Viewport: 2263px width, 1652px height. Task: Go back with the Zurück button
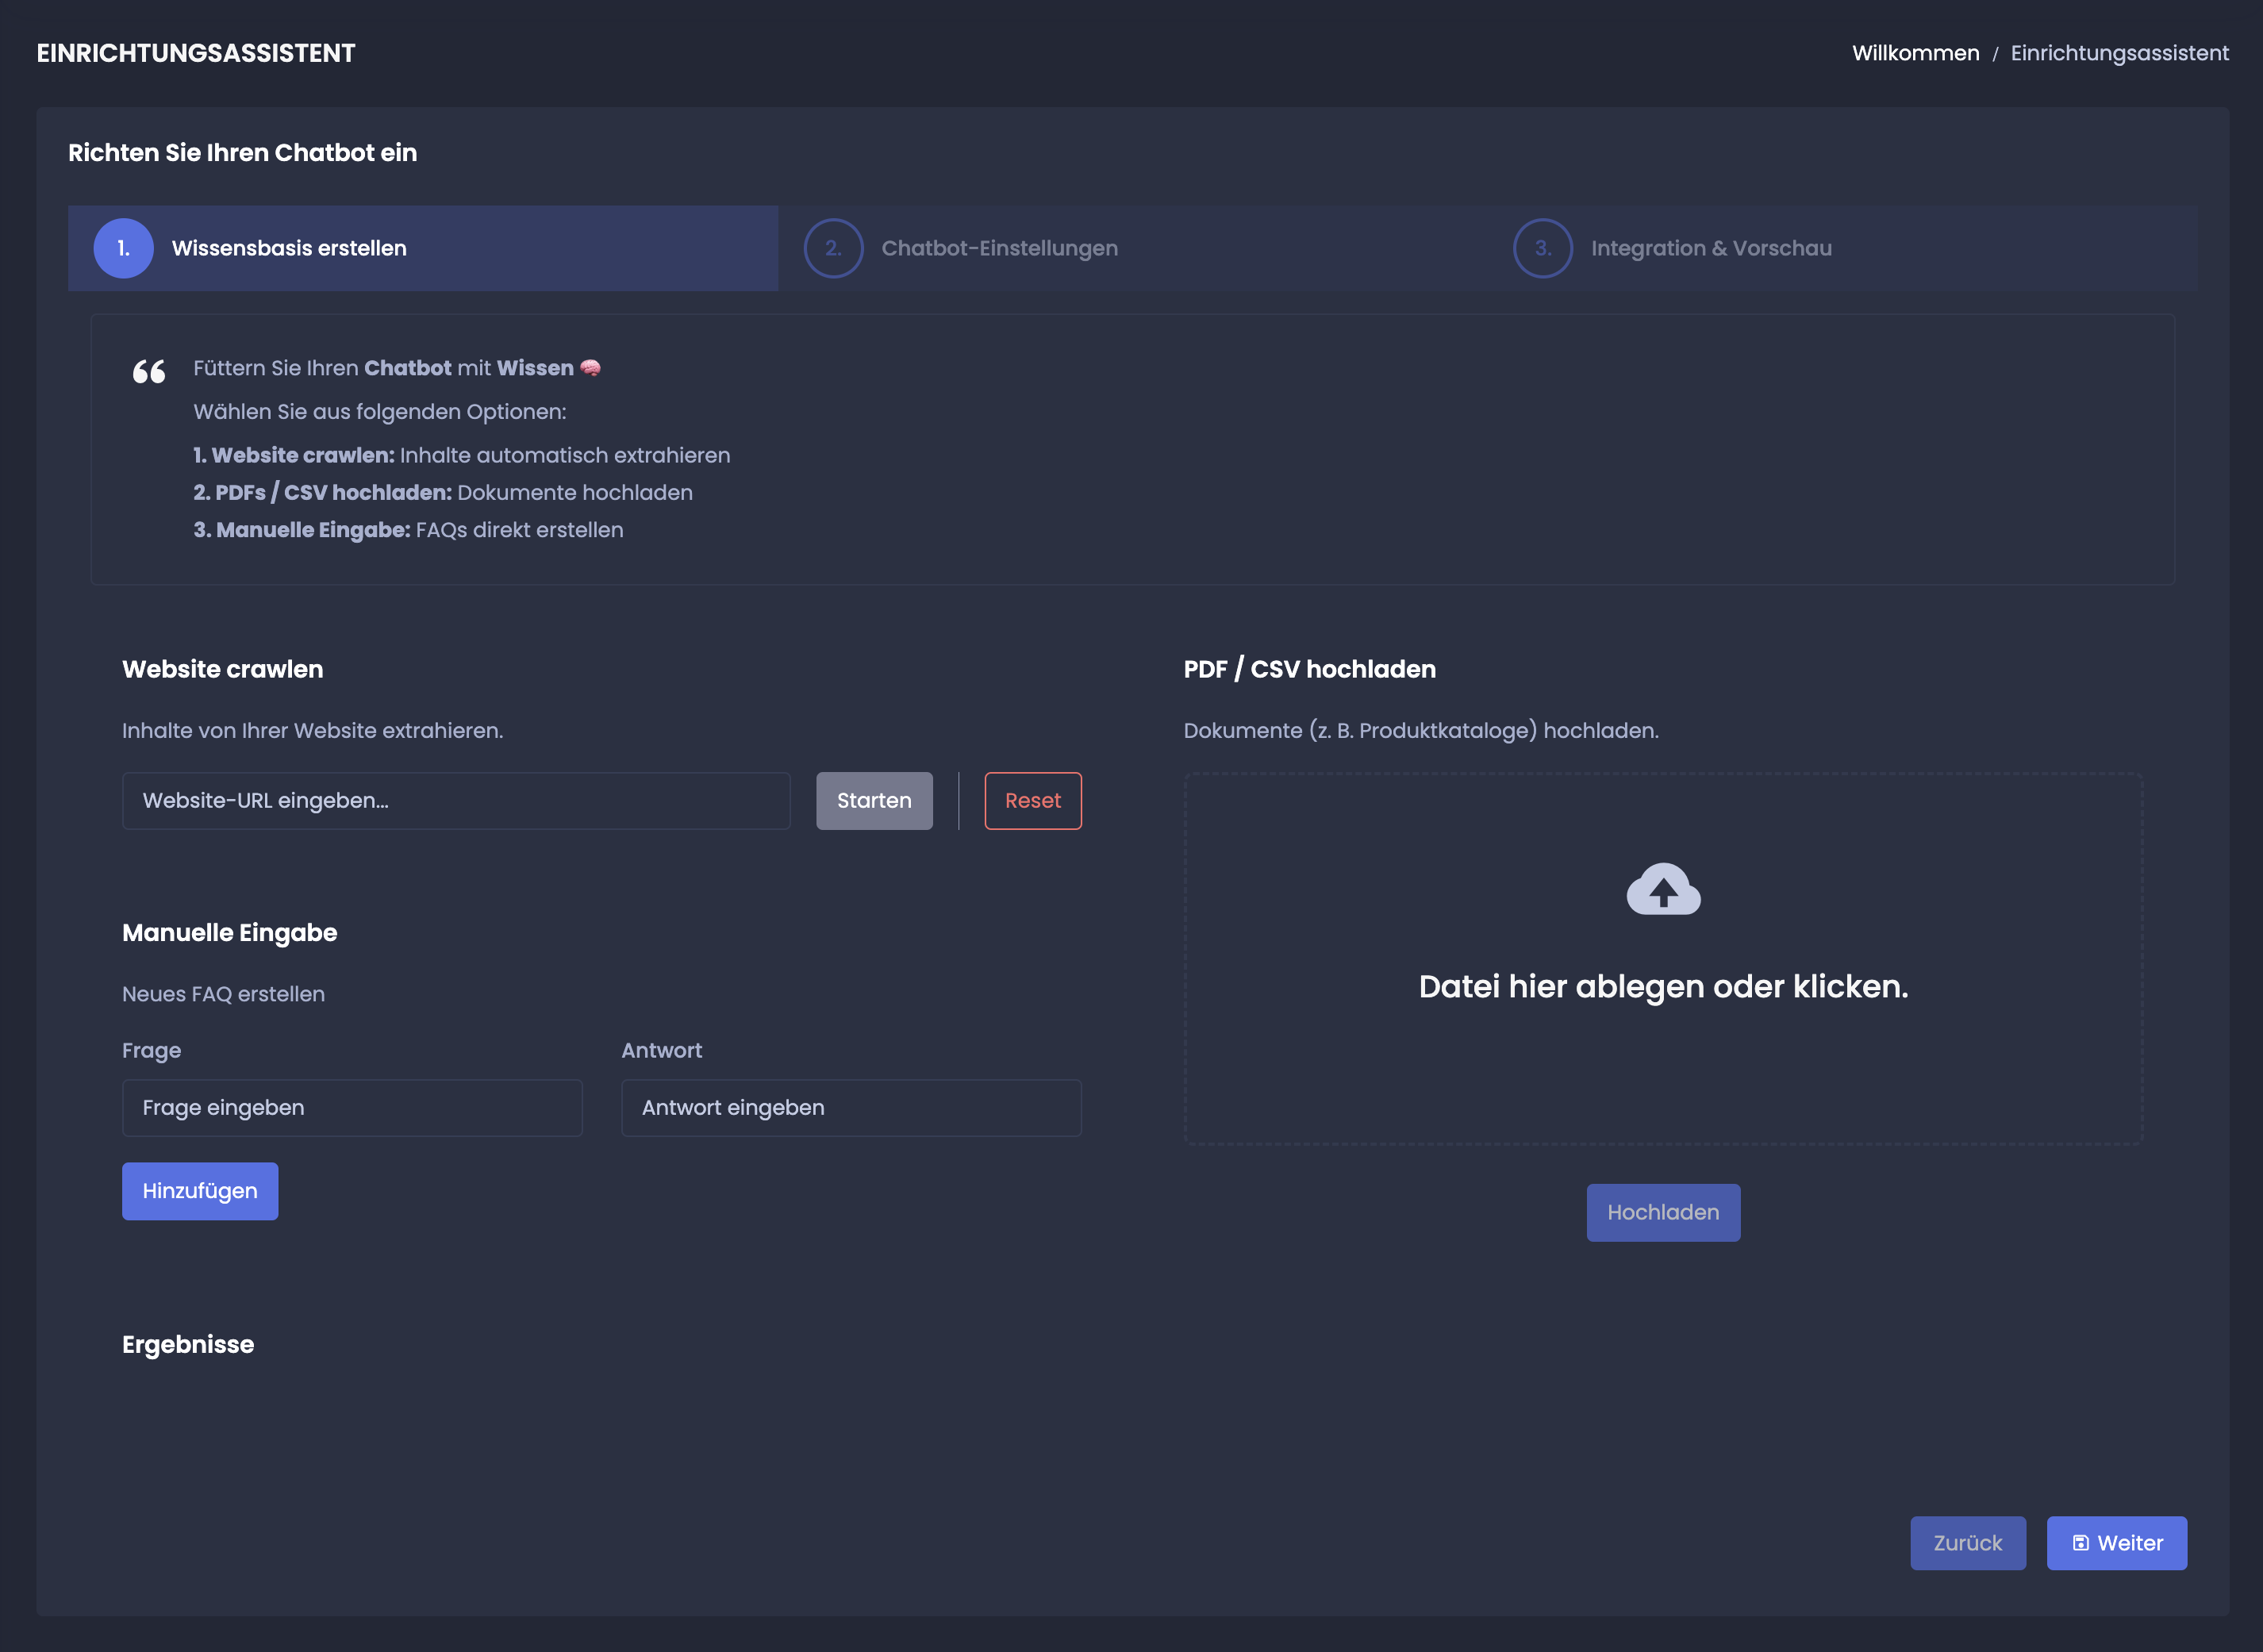coord(1967,1543)
